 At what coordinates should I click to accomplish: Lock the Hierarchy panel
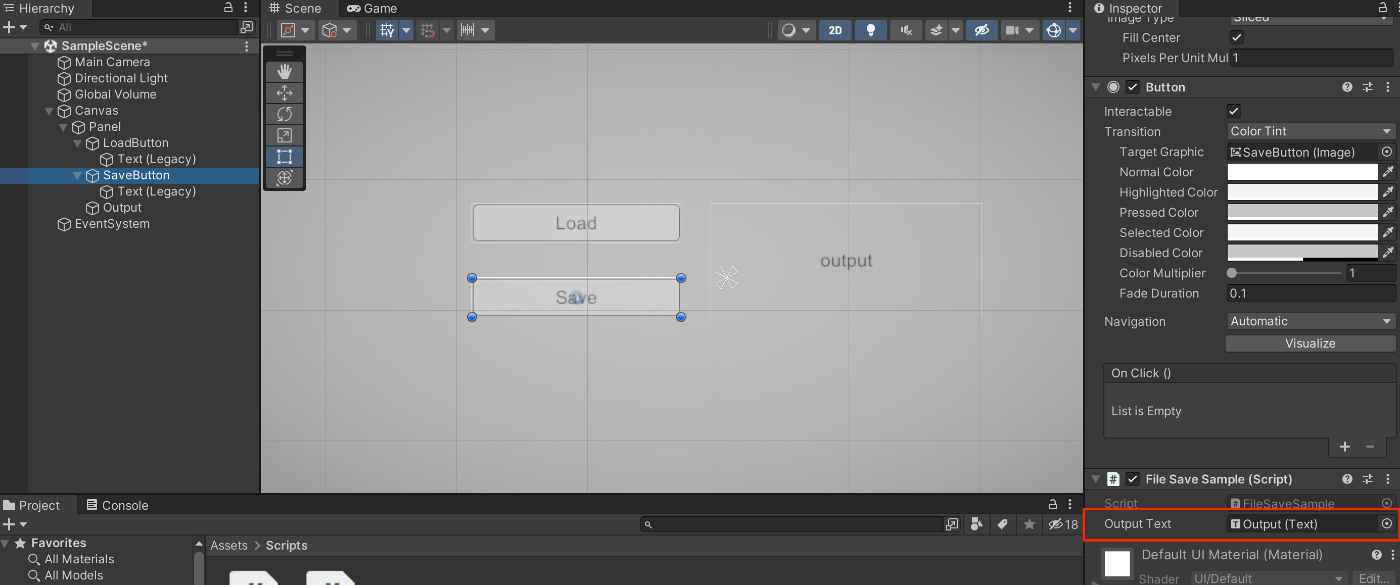(229, 7)
